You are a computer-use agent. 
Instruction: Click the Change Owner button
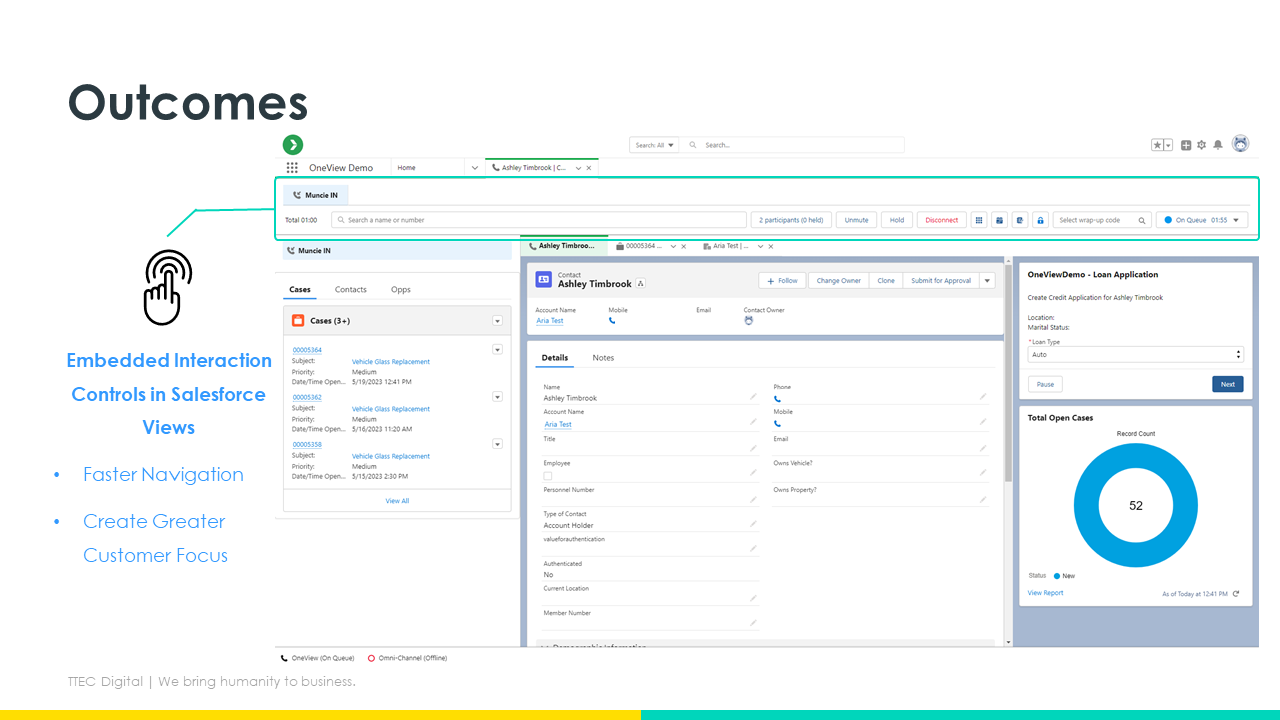[x=838, y=281]
